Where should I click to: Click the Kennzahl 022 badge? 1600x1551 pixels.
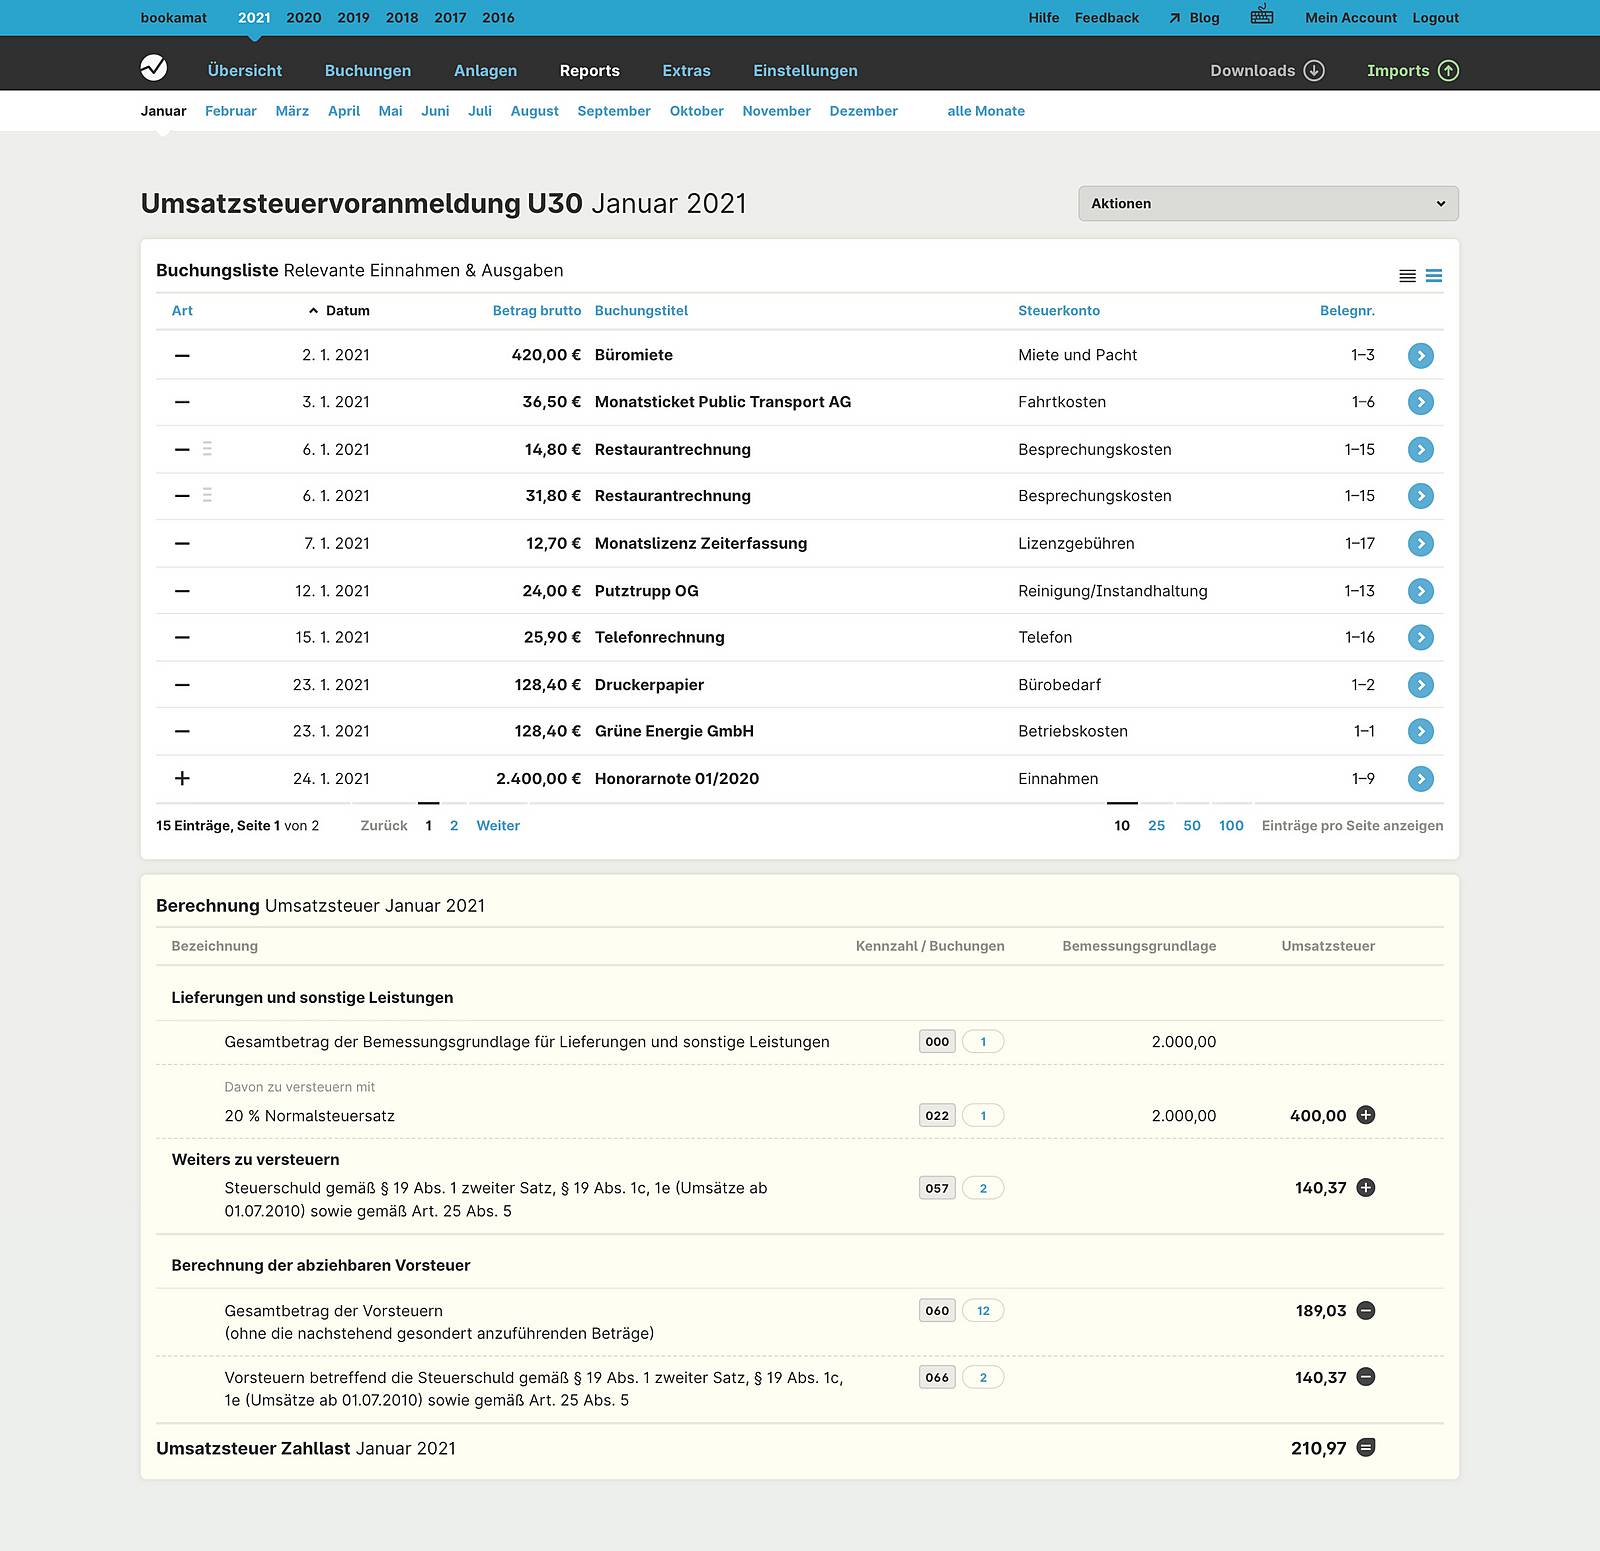(x=937, y=1115)
